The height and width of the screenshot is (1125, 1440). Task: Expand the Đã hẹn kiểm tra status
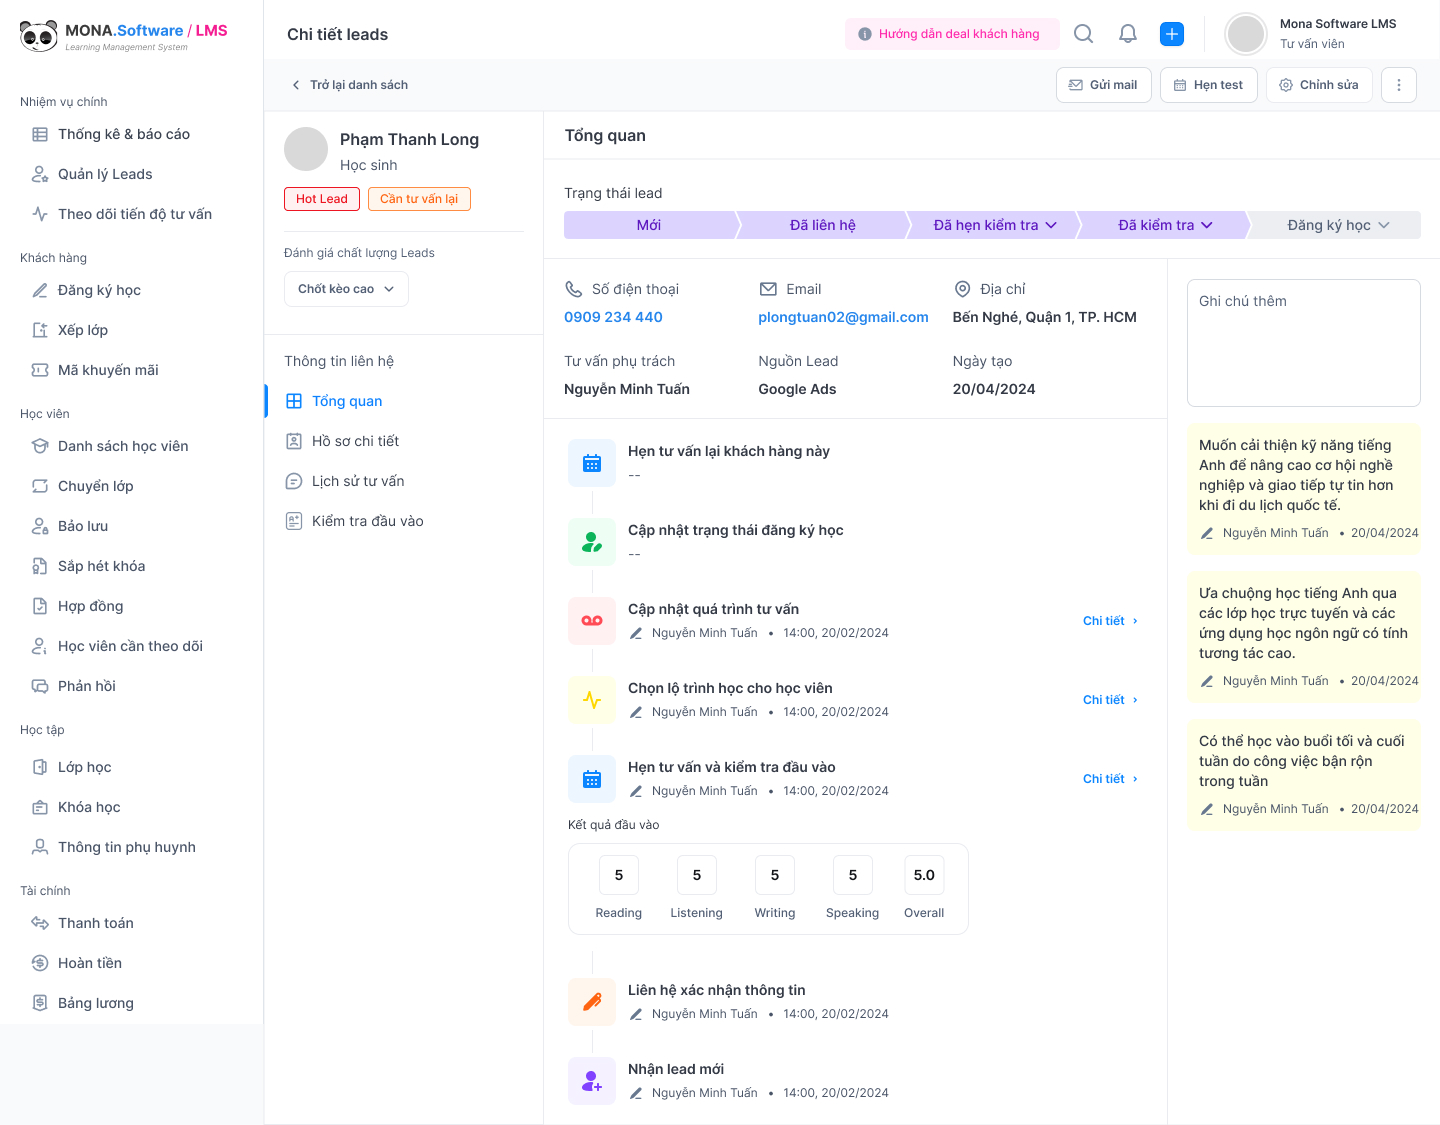994,225
